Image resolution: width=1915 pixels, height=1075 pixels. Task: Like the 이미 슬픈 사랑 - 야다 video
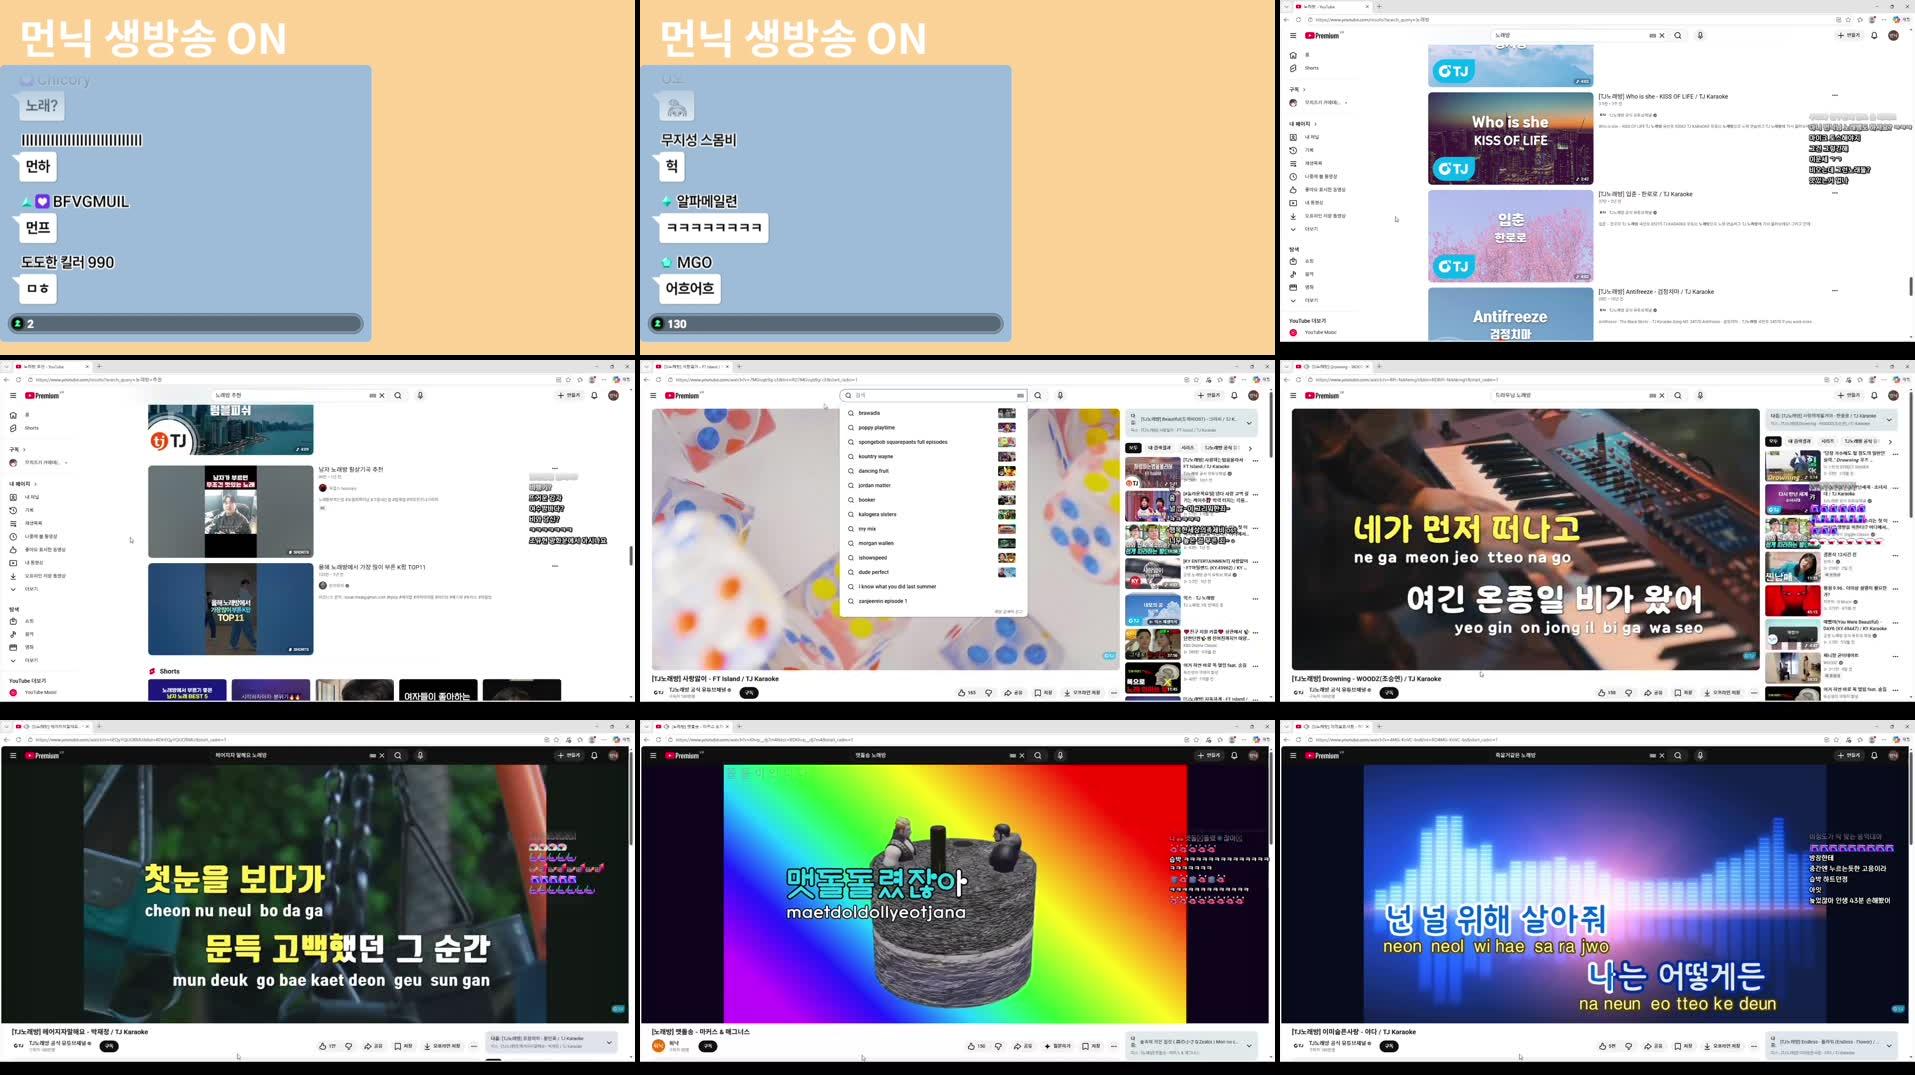1606,1046
